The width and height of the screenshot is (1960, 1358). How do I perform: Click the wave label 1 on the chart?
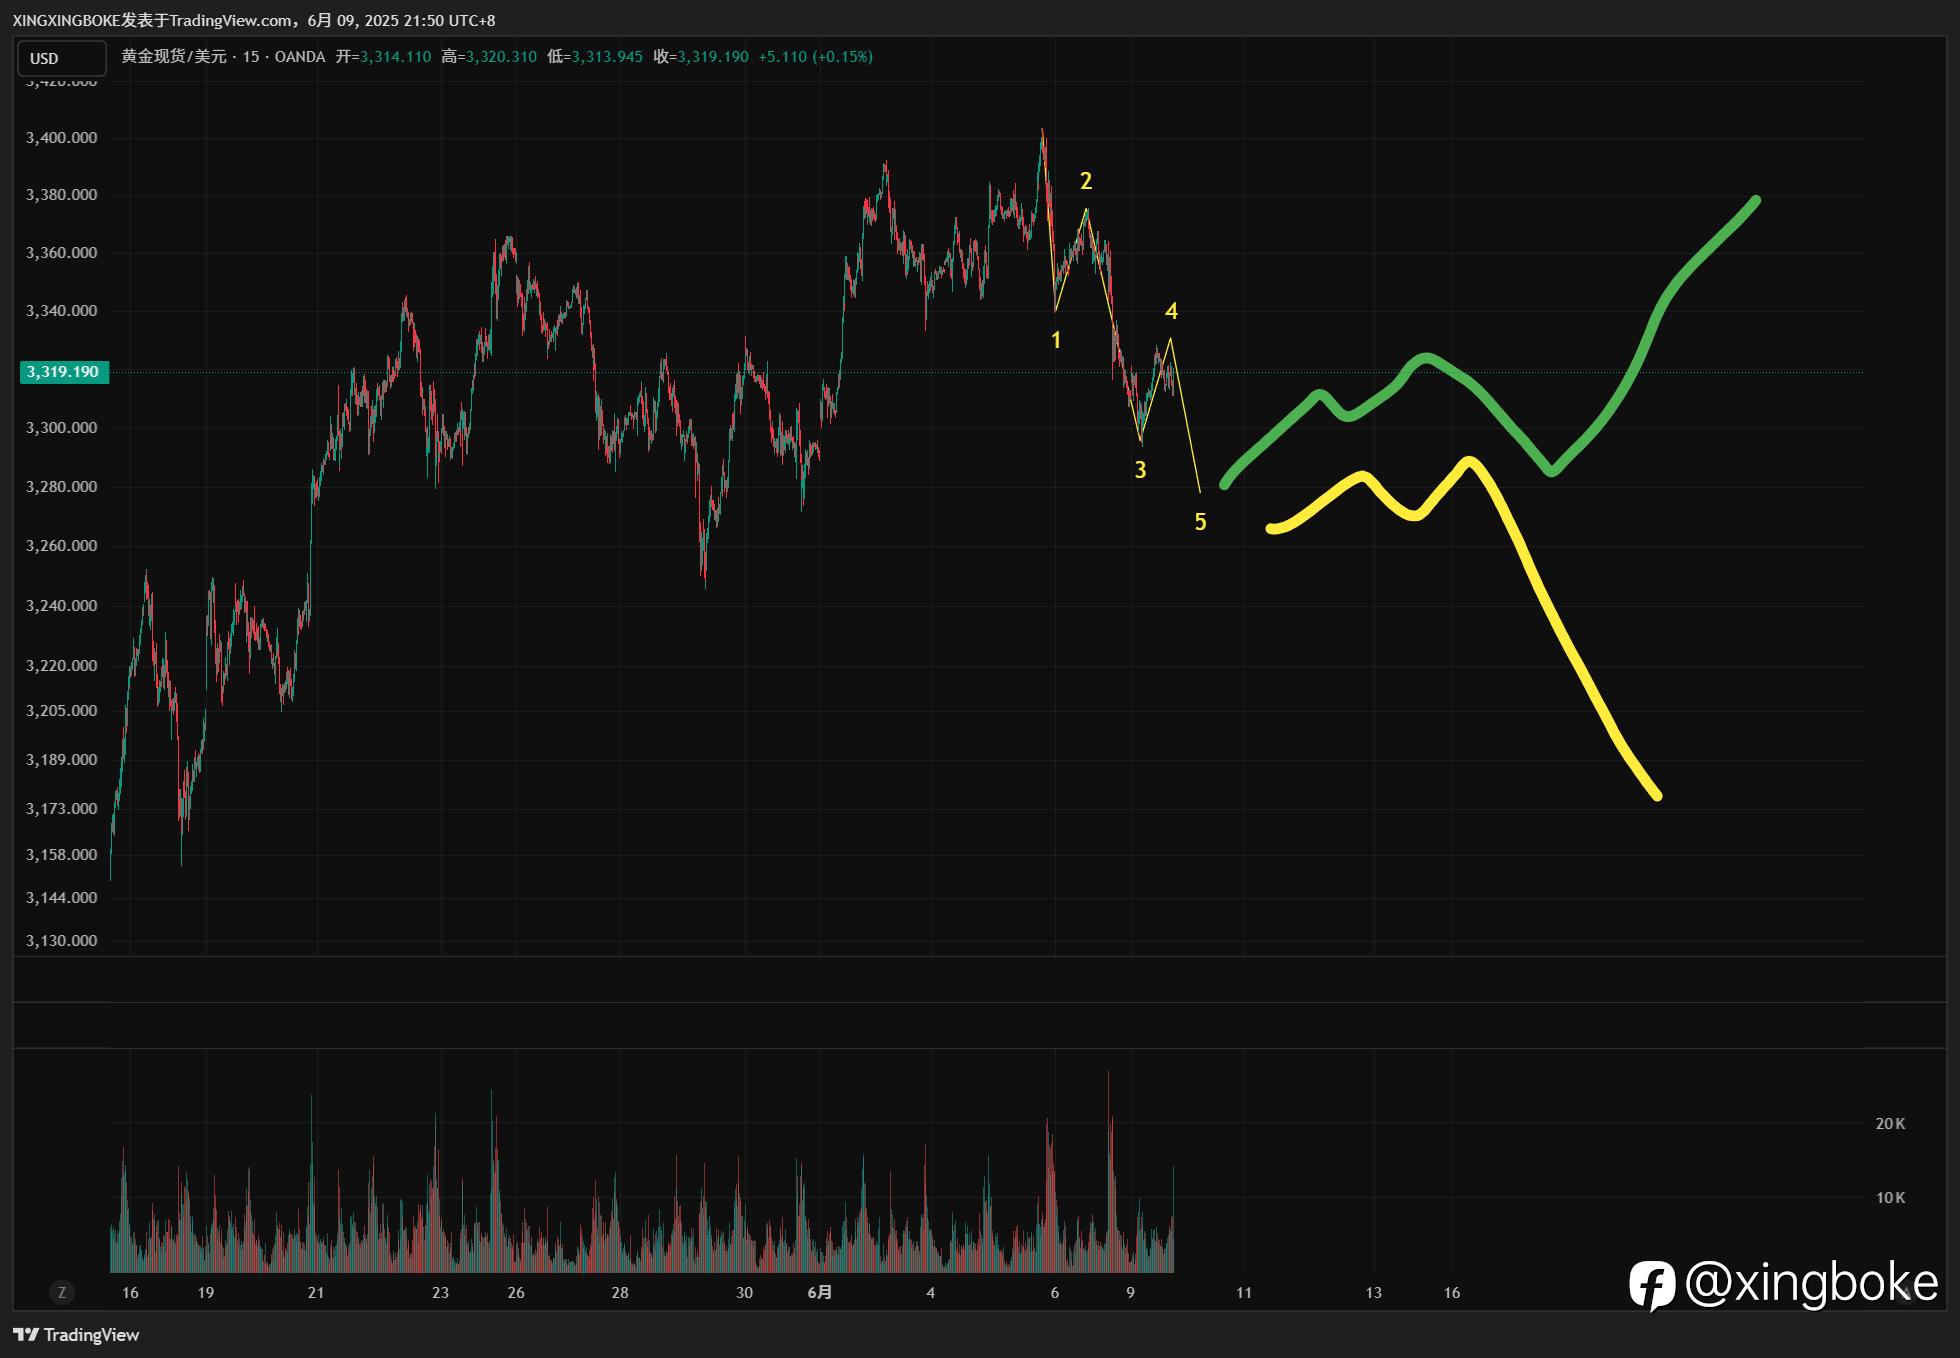click(1056, 340)
